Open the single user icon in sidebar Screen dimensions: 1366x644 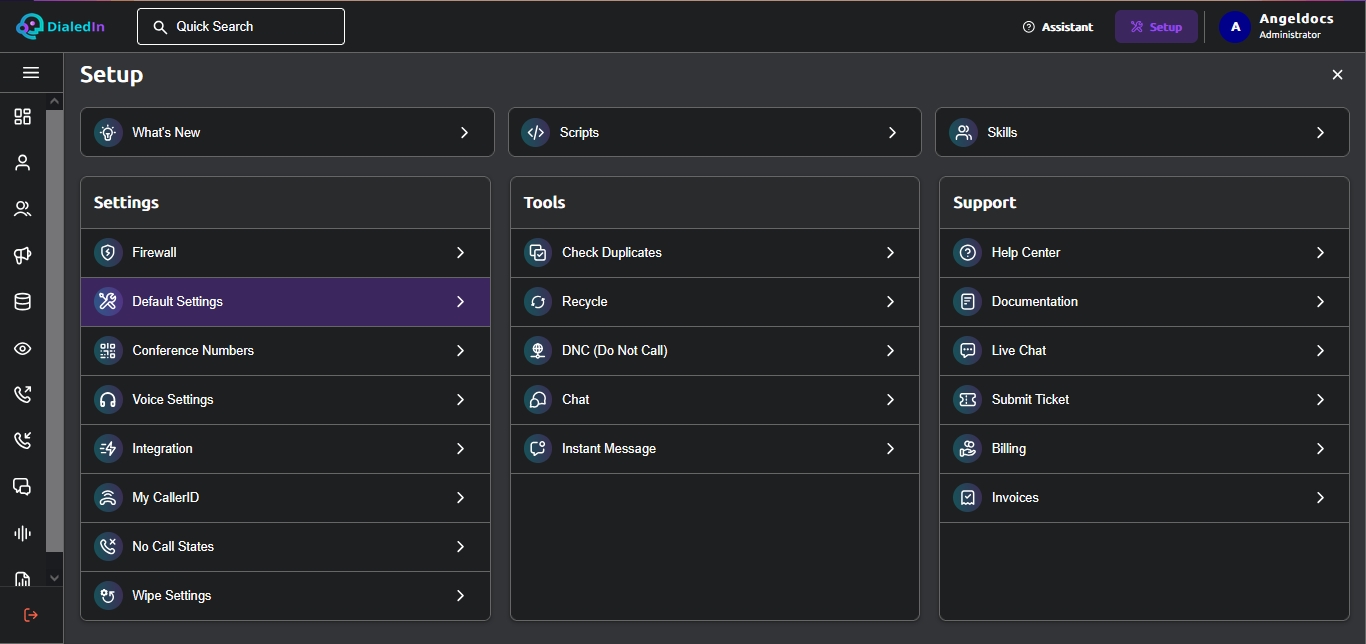[22, 163]
